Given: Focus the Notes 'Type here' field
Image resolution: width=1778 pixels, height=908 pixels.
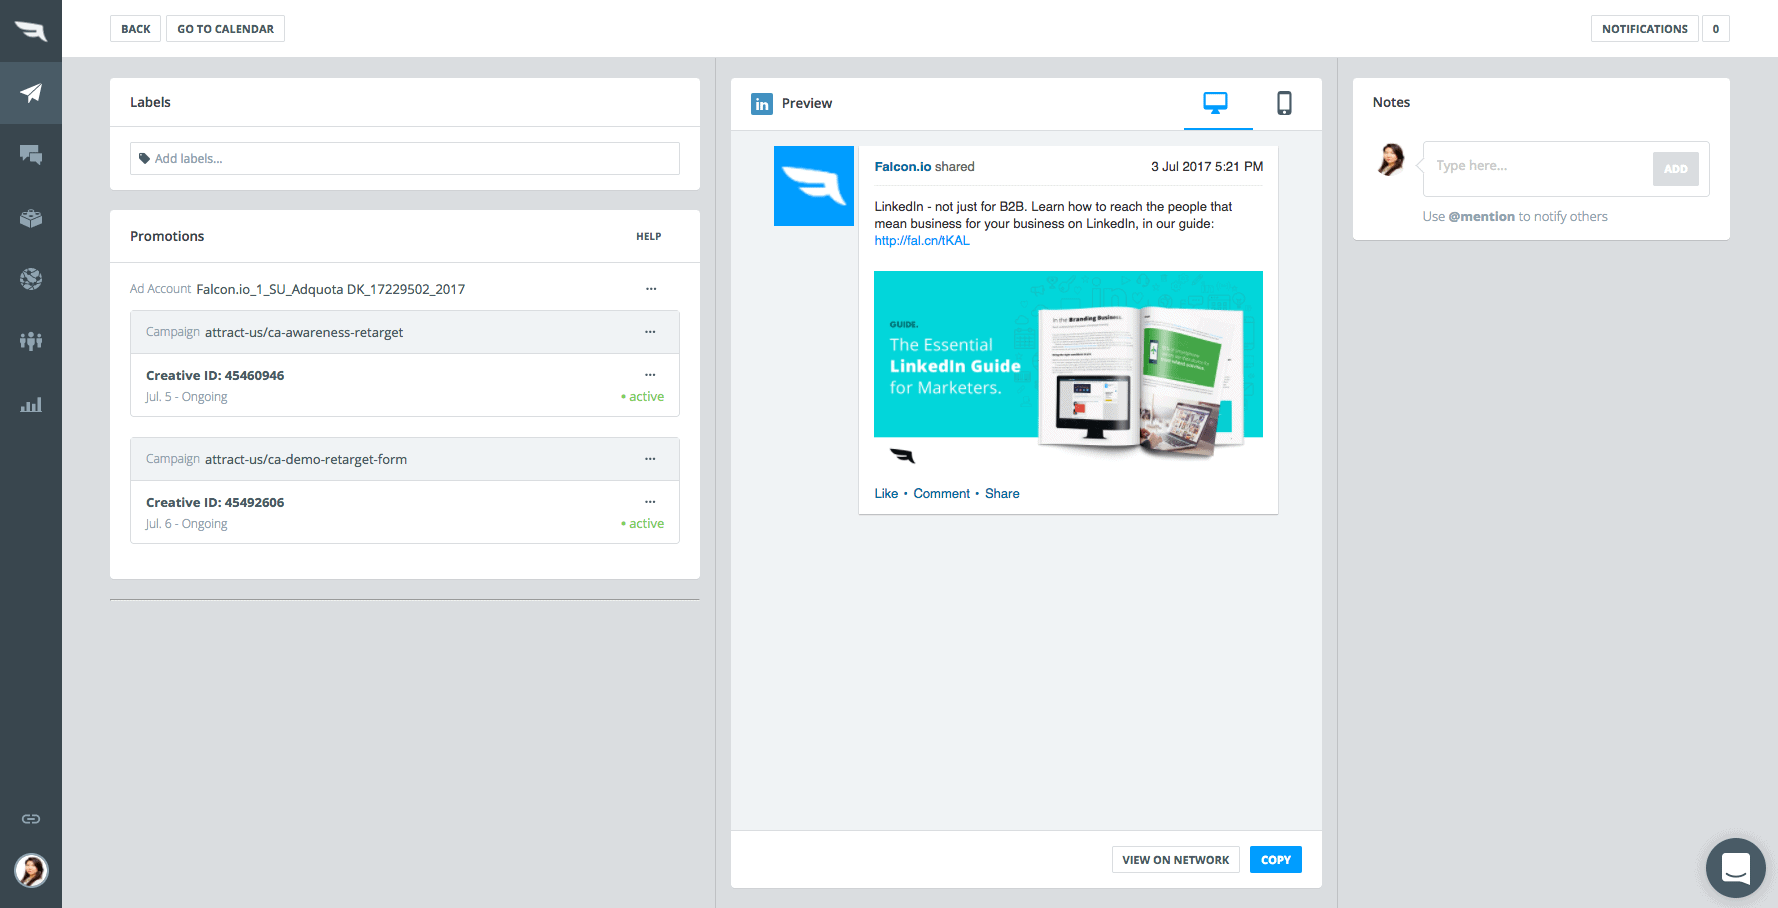Looking at the screenshot, I should [x=1538, y=167].
